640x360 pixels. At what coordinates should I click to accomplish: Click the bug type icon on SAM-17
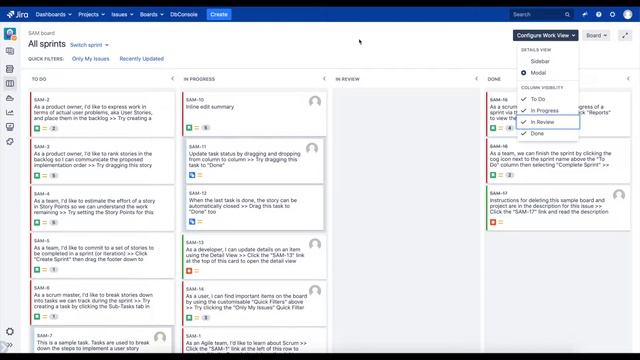(x=493, y=222)
